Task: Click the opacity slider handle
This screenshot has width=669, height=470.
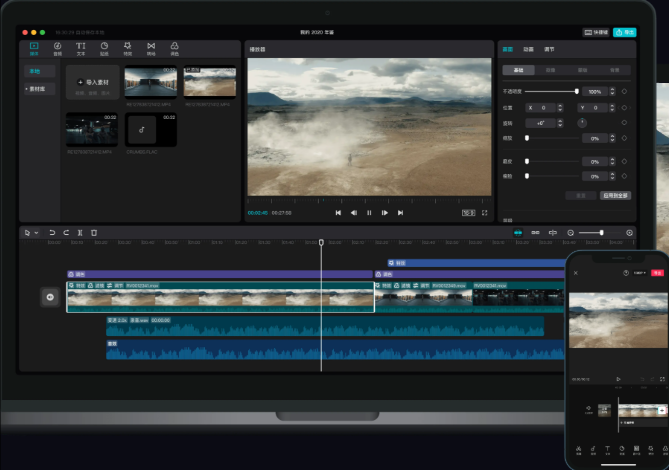Action: coord(576,91)
